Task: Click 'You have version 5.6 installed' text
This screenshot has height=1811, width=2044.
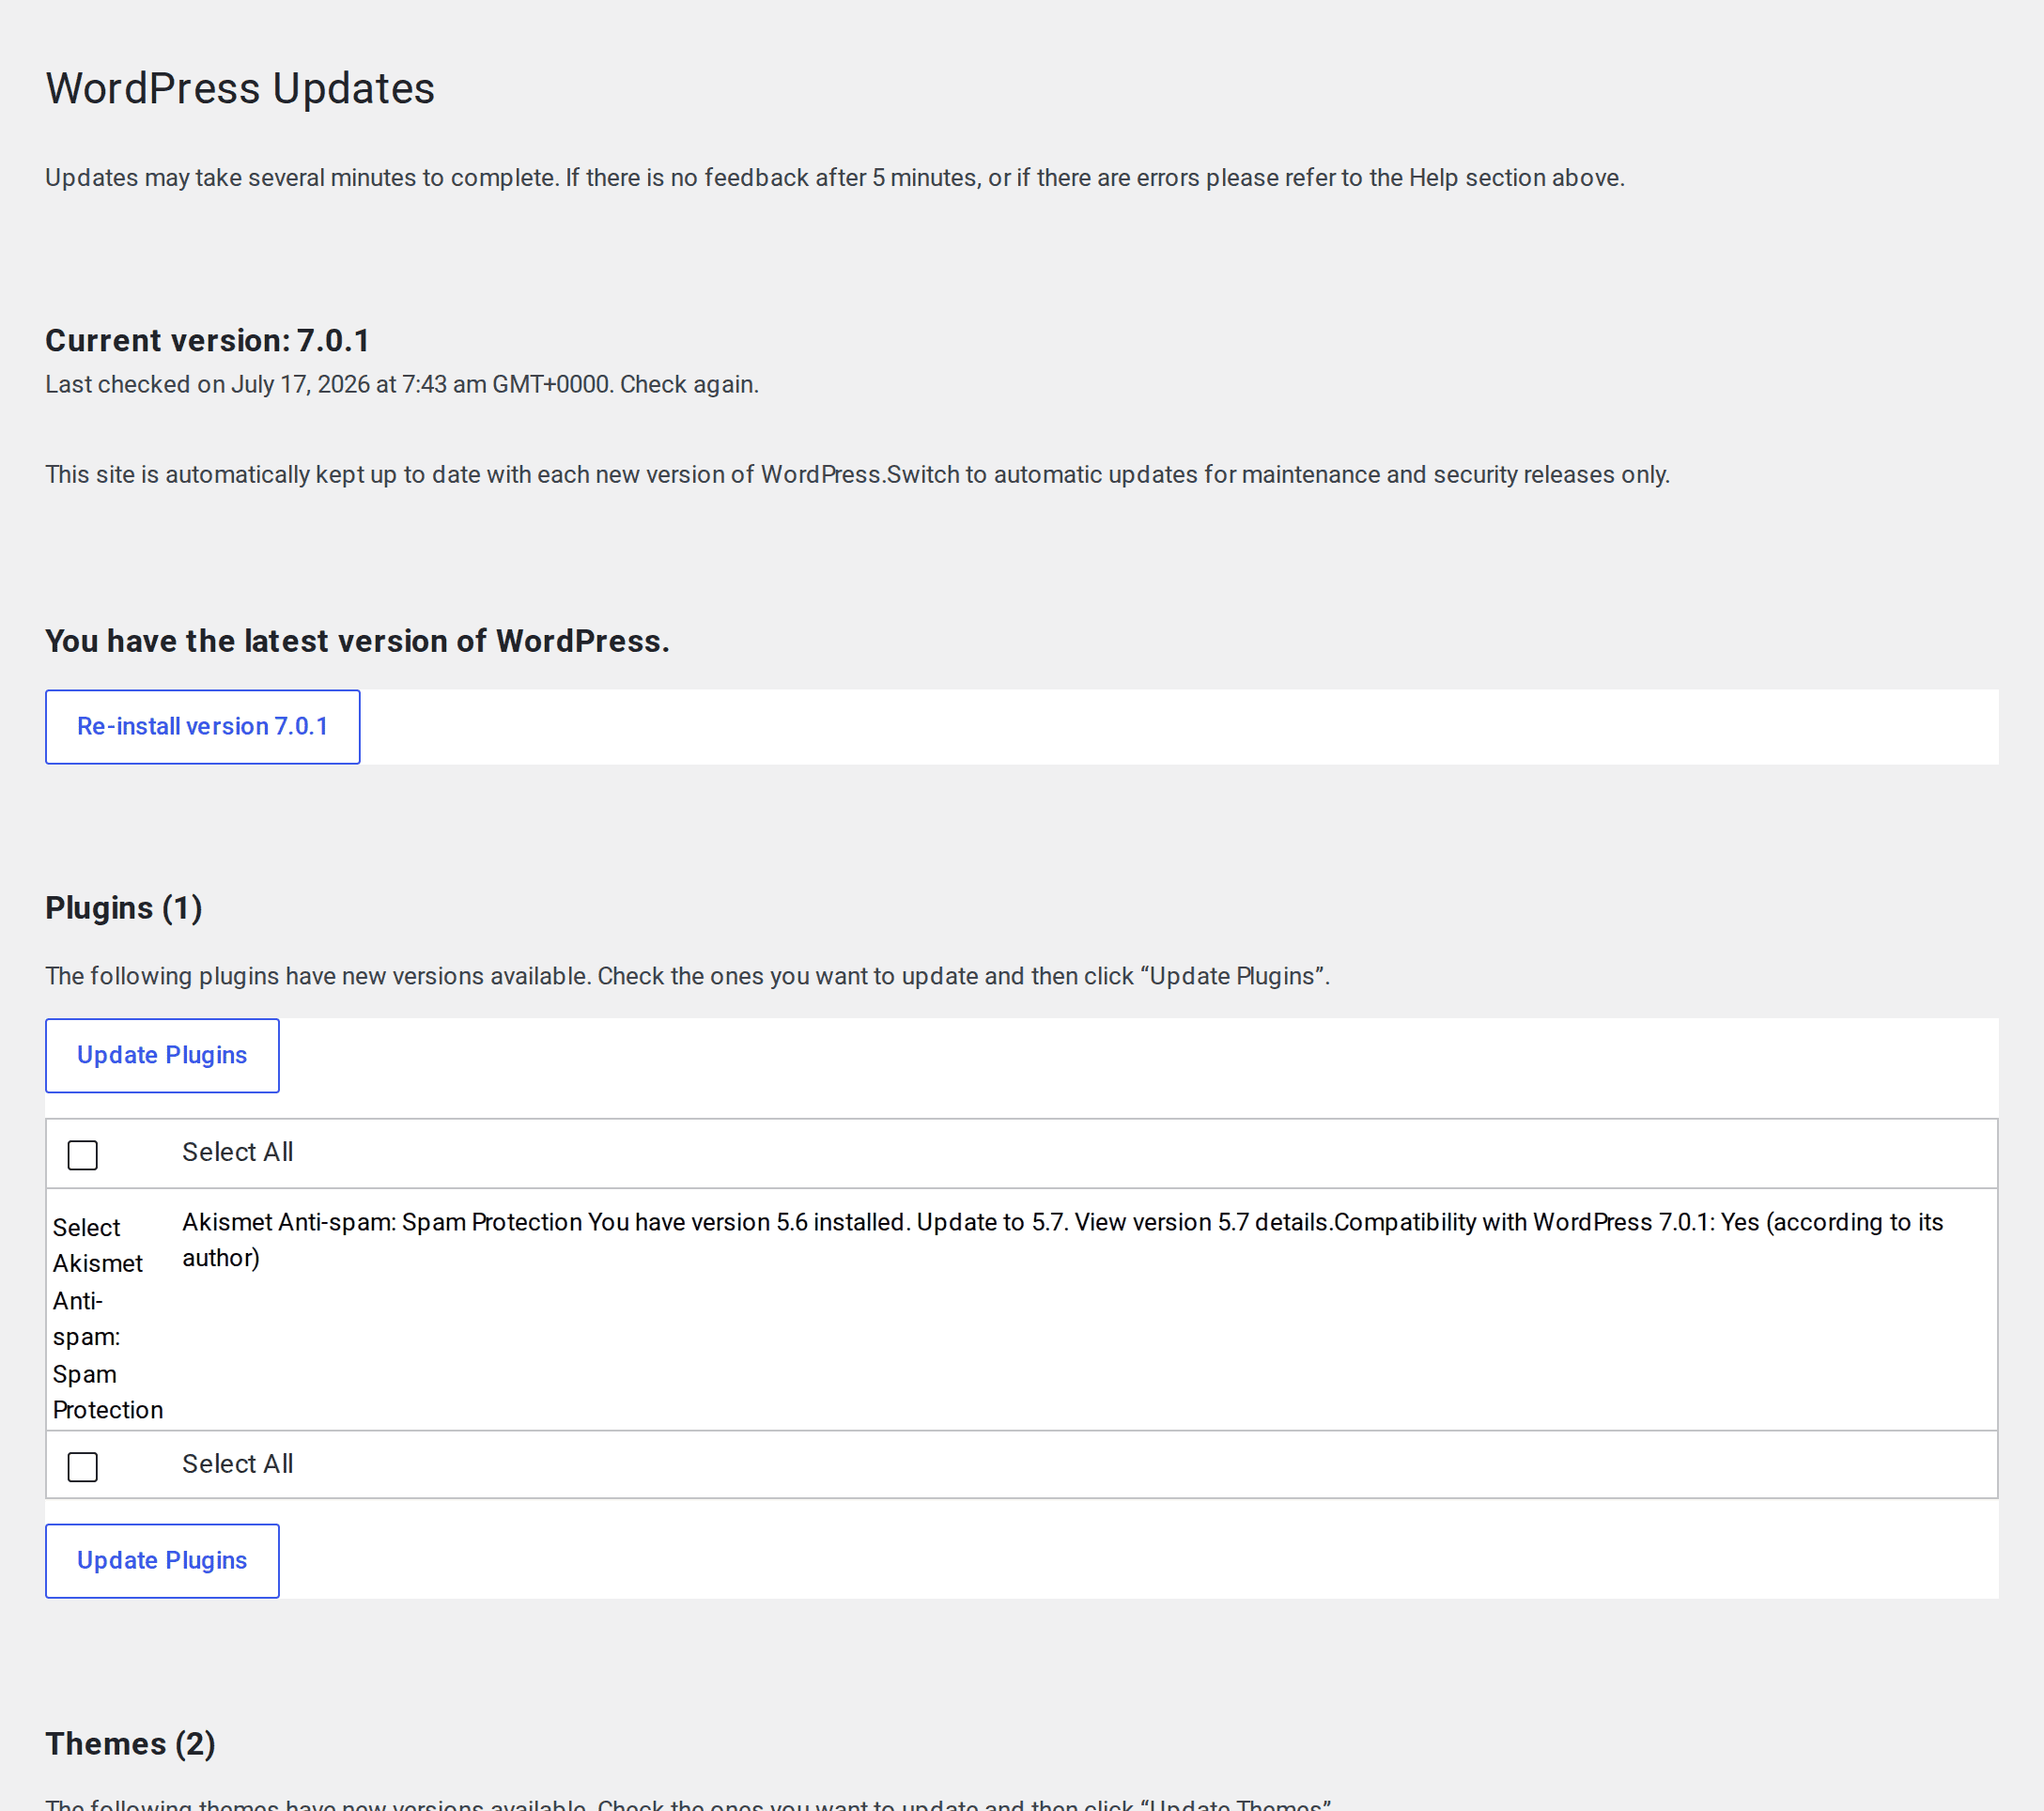Action: (746, 1222)
